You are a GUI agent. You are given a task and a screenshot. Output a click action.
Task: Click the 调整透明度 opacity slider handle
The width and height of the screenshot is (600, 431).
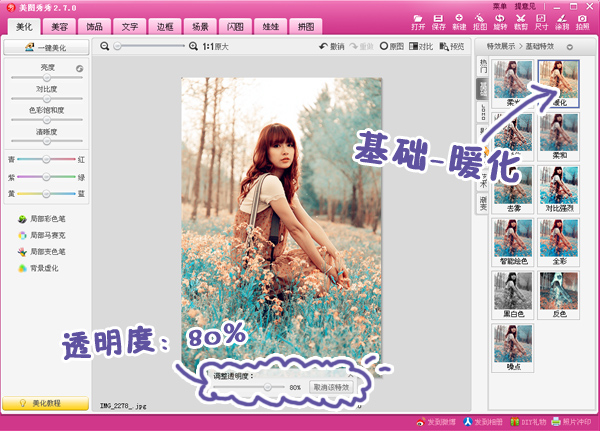click(267, 387)
